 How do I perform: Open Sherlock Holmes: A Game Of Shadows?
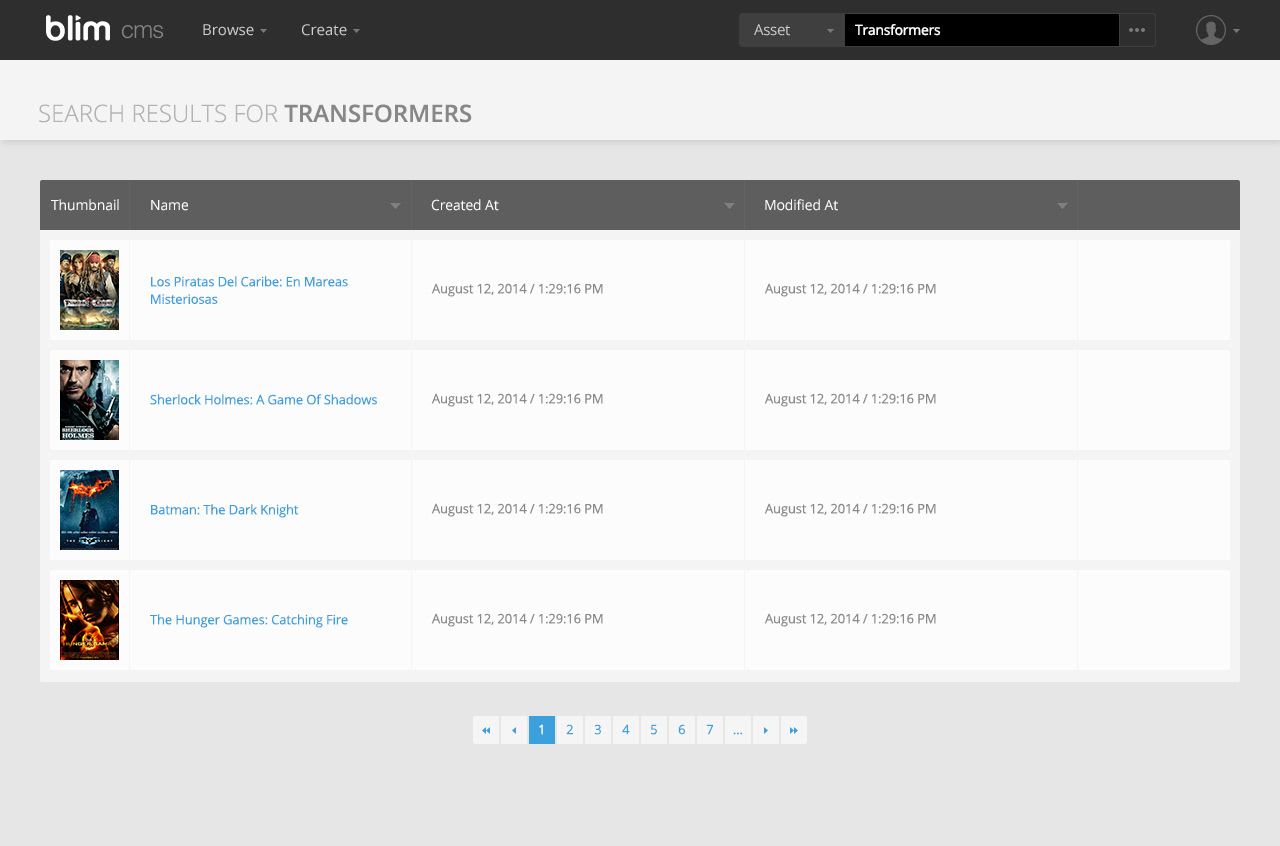(264, 399)
